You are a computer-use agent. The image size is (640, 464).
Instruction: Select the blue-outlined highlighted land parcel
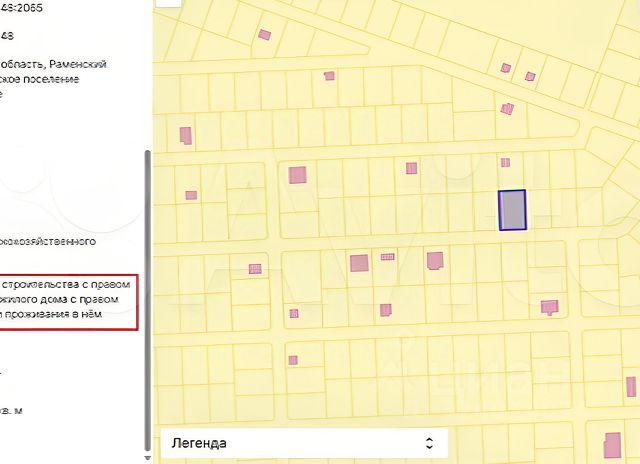512,210
